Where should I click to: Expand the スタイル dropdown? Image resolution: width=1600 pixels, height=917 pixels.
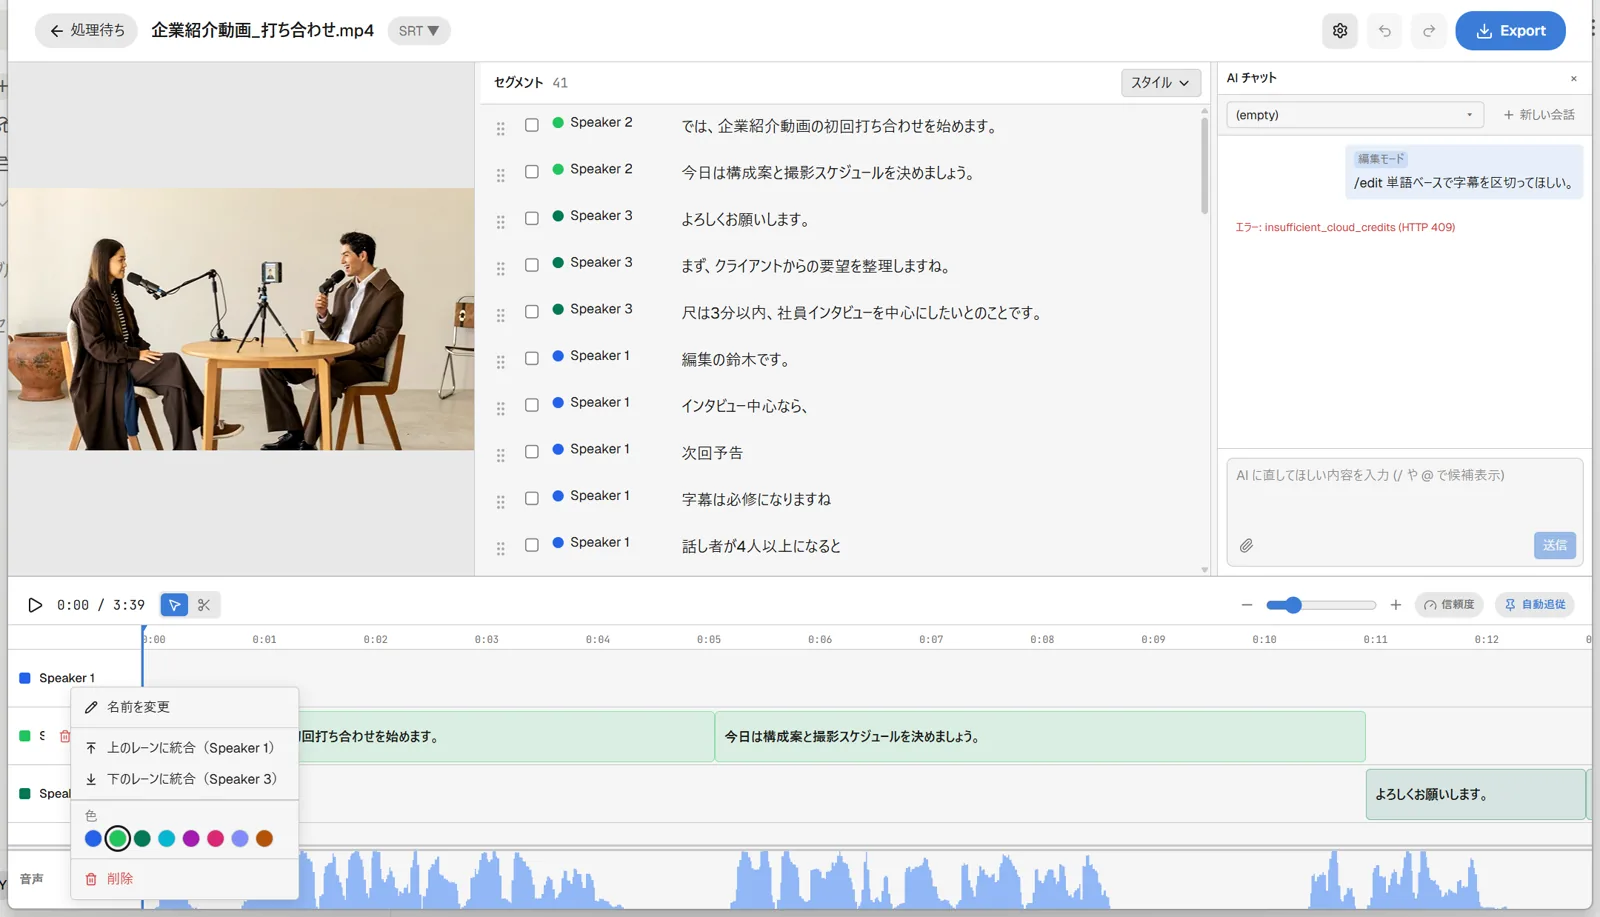tap(1161, 83)
